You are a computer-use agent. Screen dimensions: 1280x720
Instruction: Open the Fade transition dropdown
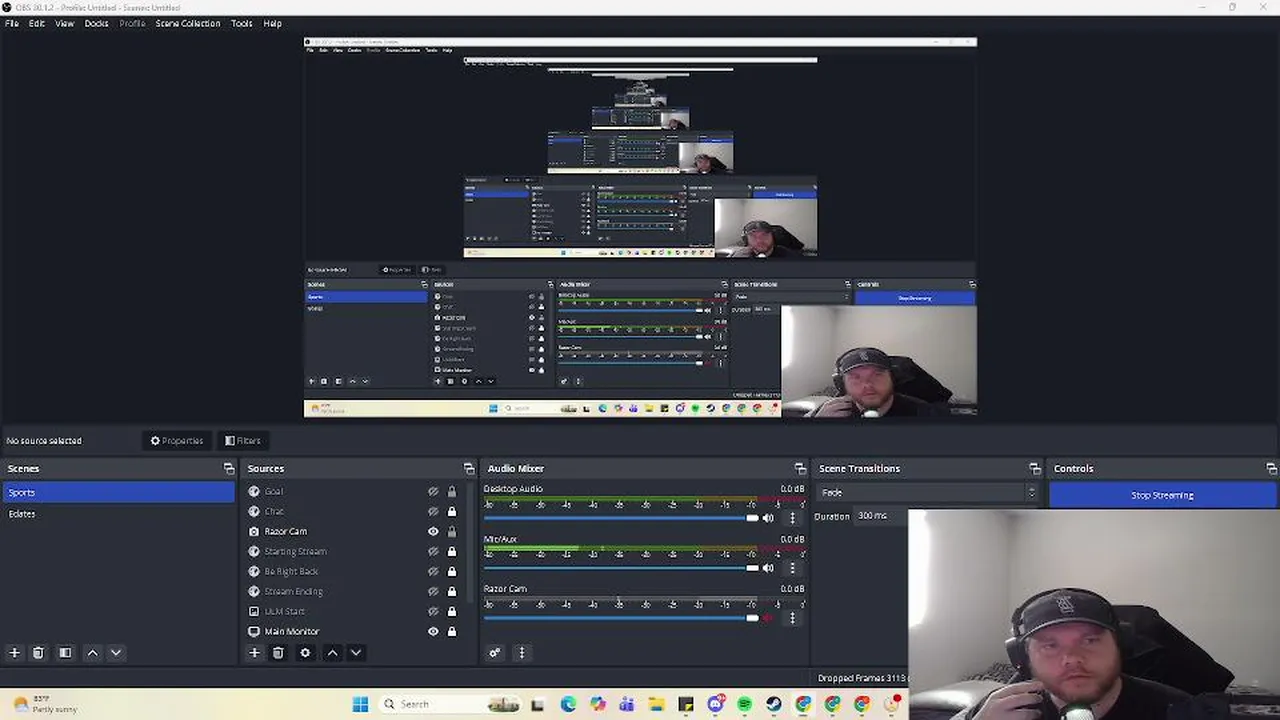point(928,492)
